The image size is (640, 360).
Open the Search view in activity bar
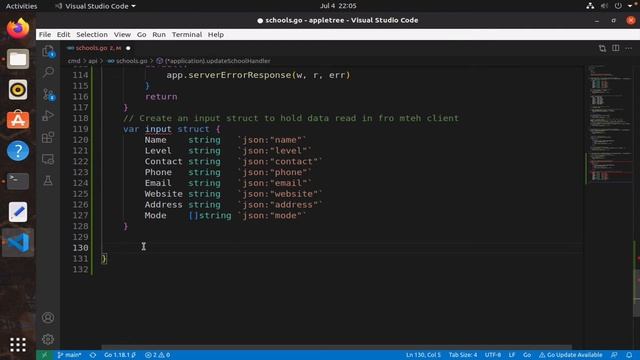pos(48,72)
